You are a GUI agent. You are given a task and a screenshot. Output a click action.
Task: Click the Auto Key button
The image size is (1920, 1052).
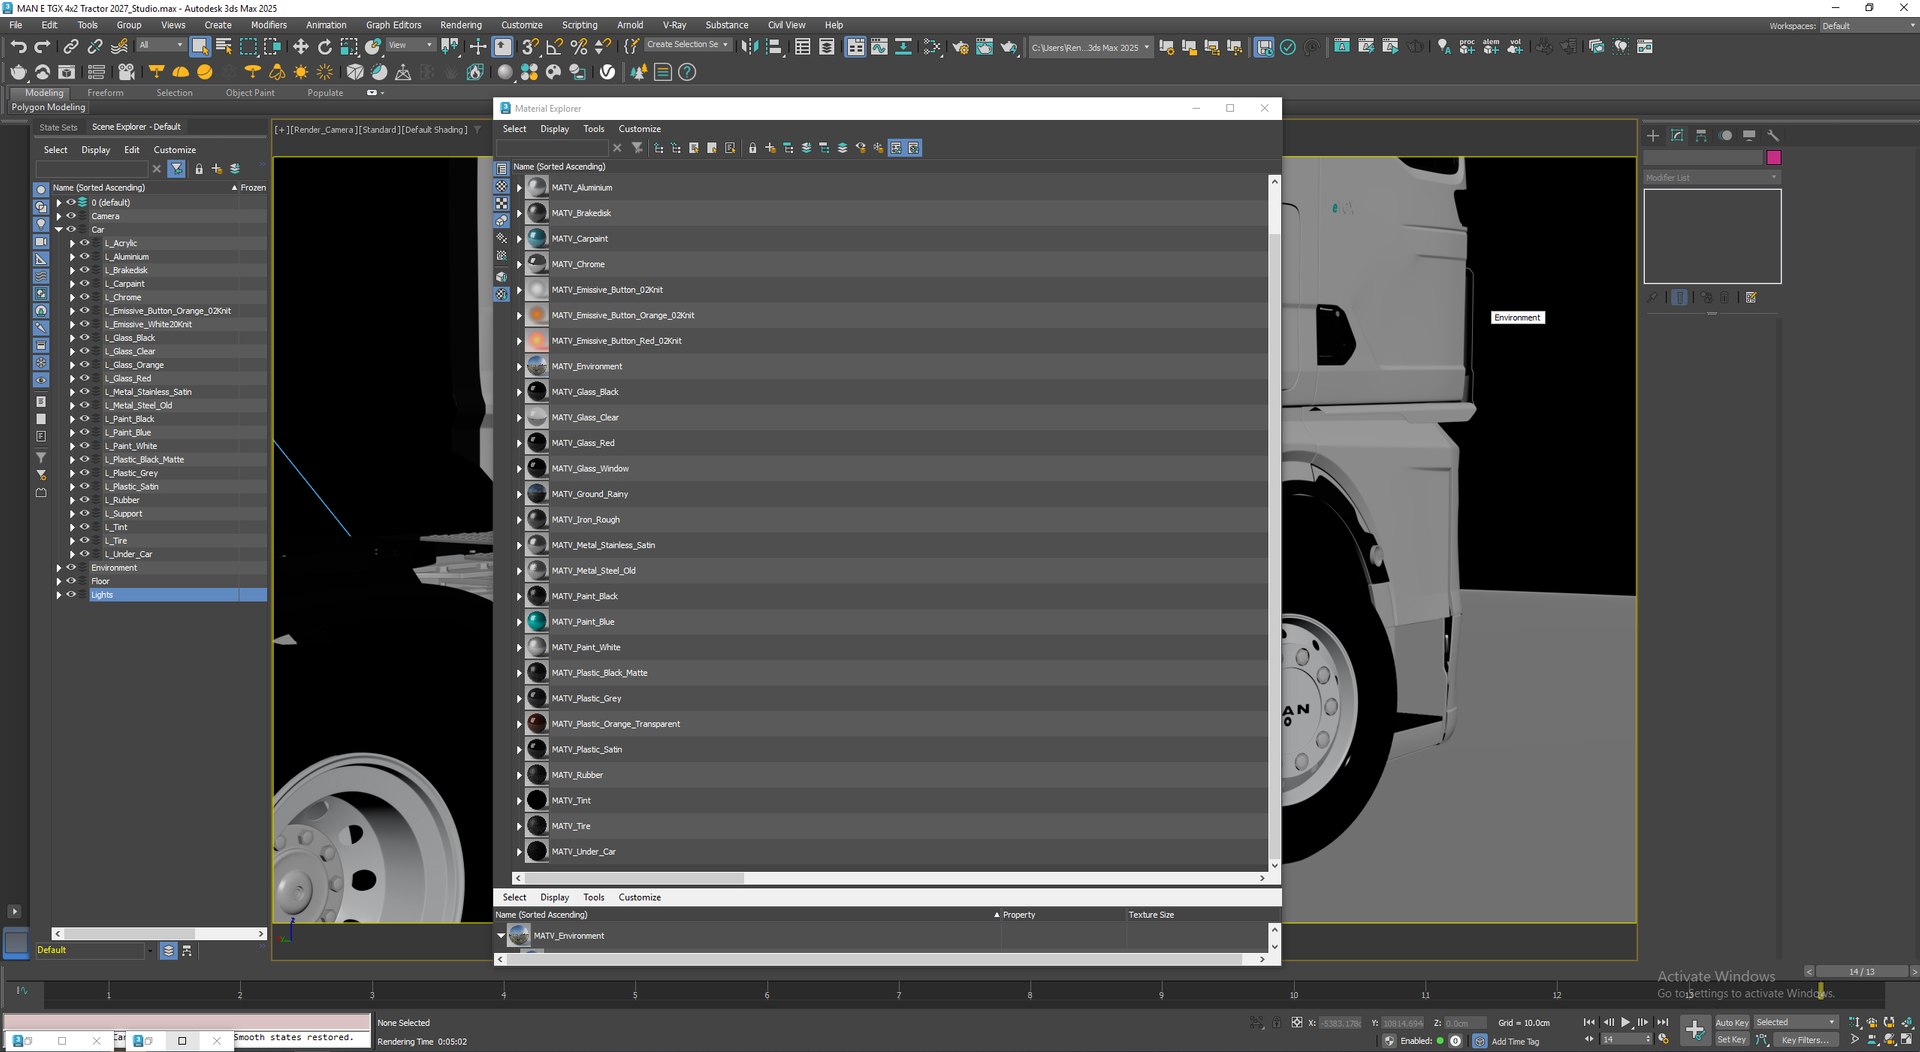[1732, 1023]
